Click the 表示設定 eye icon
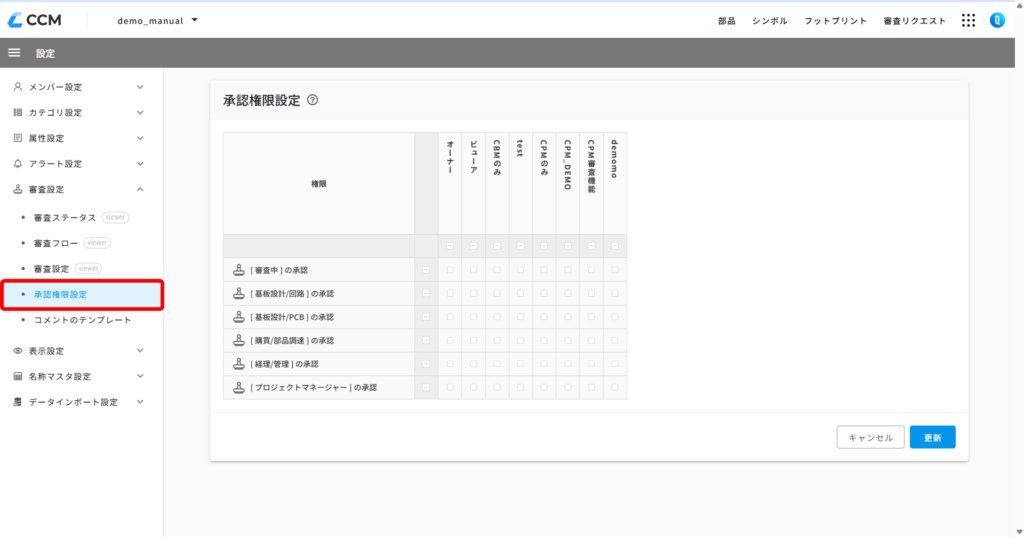The image size is (1024, 537). click(x=18, y=351)
